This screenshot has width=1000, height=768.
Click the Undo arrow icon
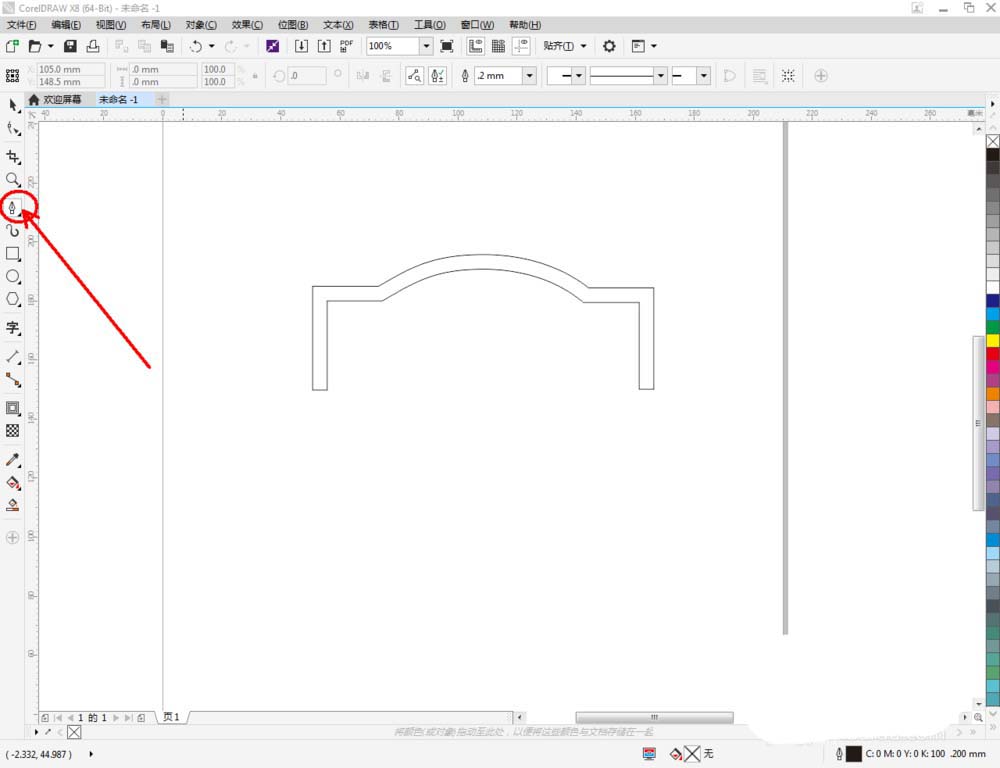tap(196, 46)
